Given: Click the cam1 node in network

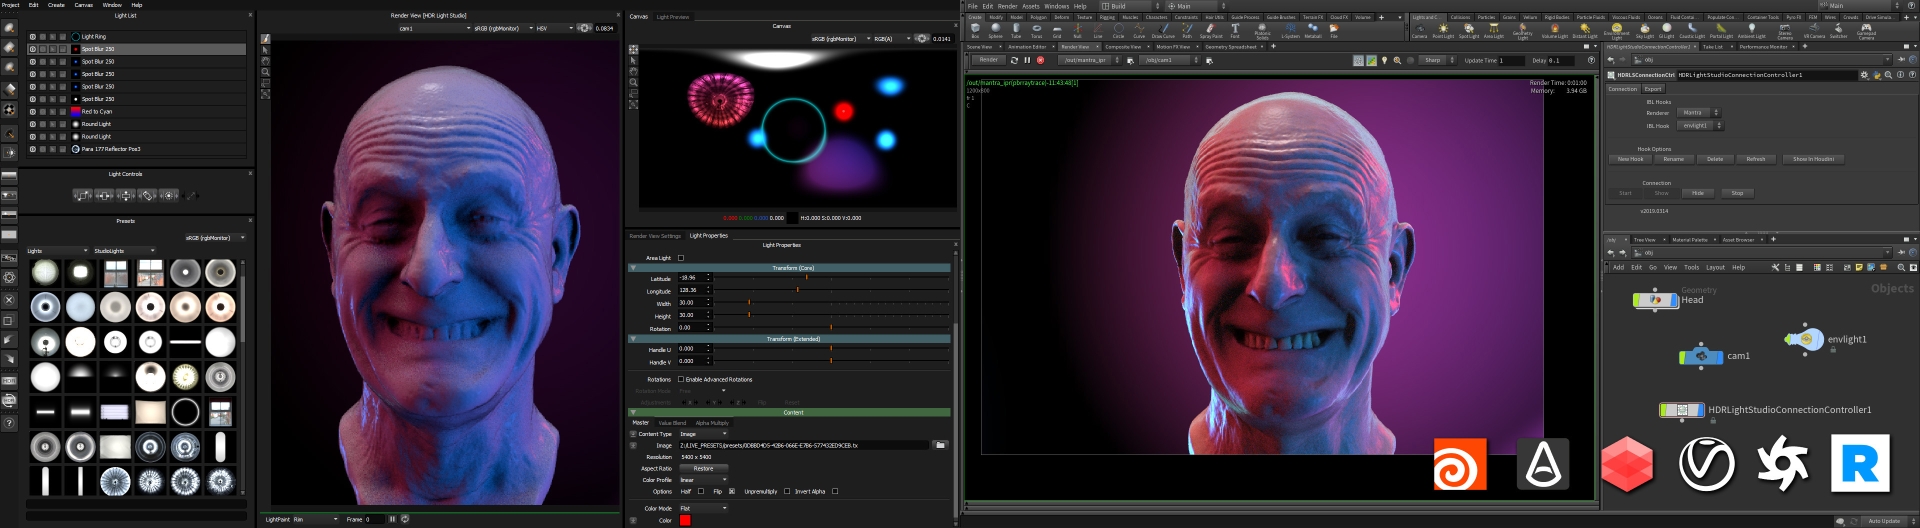Looking at the screenshot, I should (1702, 355).
